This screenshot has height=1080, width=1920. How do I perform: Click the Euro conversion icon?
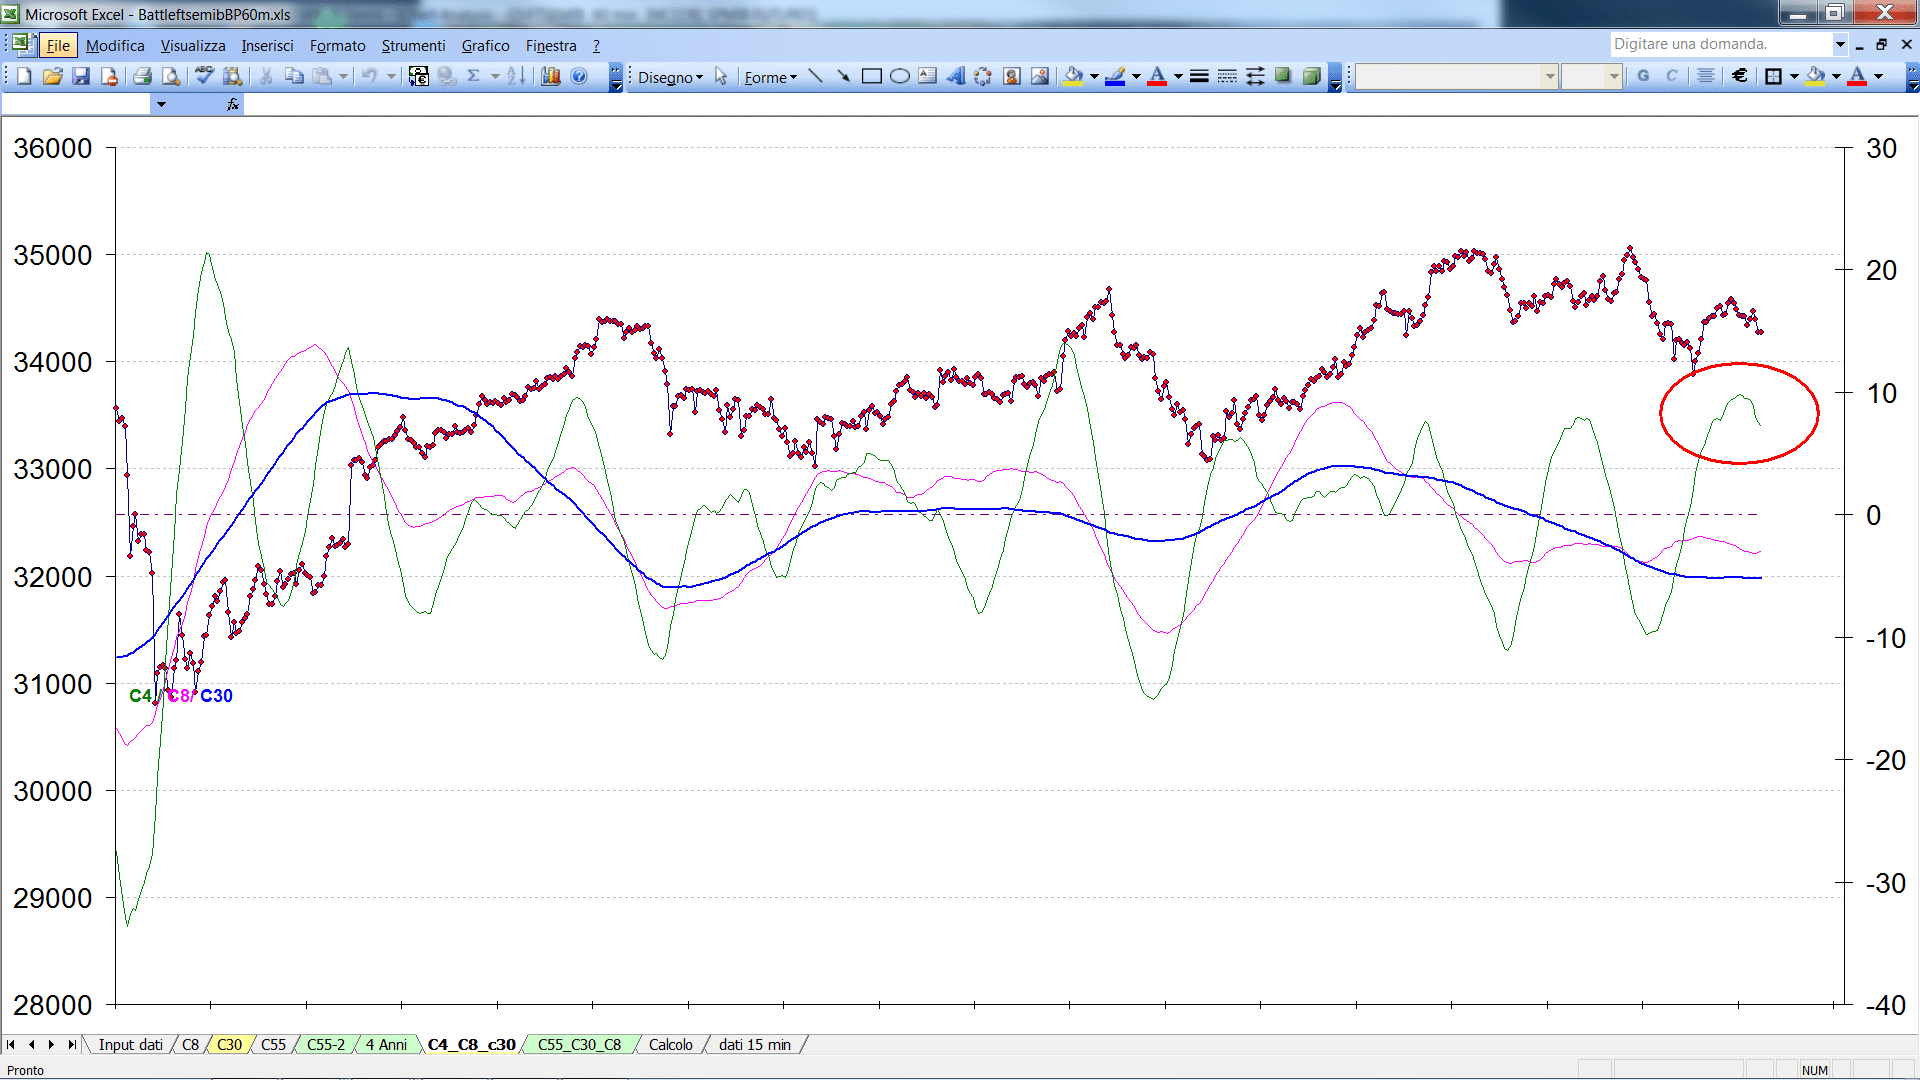418,76
